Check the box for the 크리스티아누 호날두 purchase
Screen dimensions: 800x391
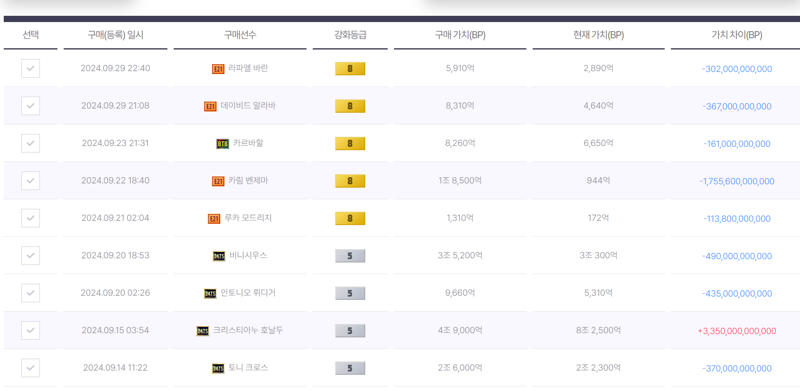(x=31, y=330)
